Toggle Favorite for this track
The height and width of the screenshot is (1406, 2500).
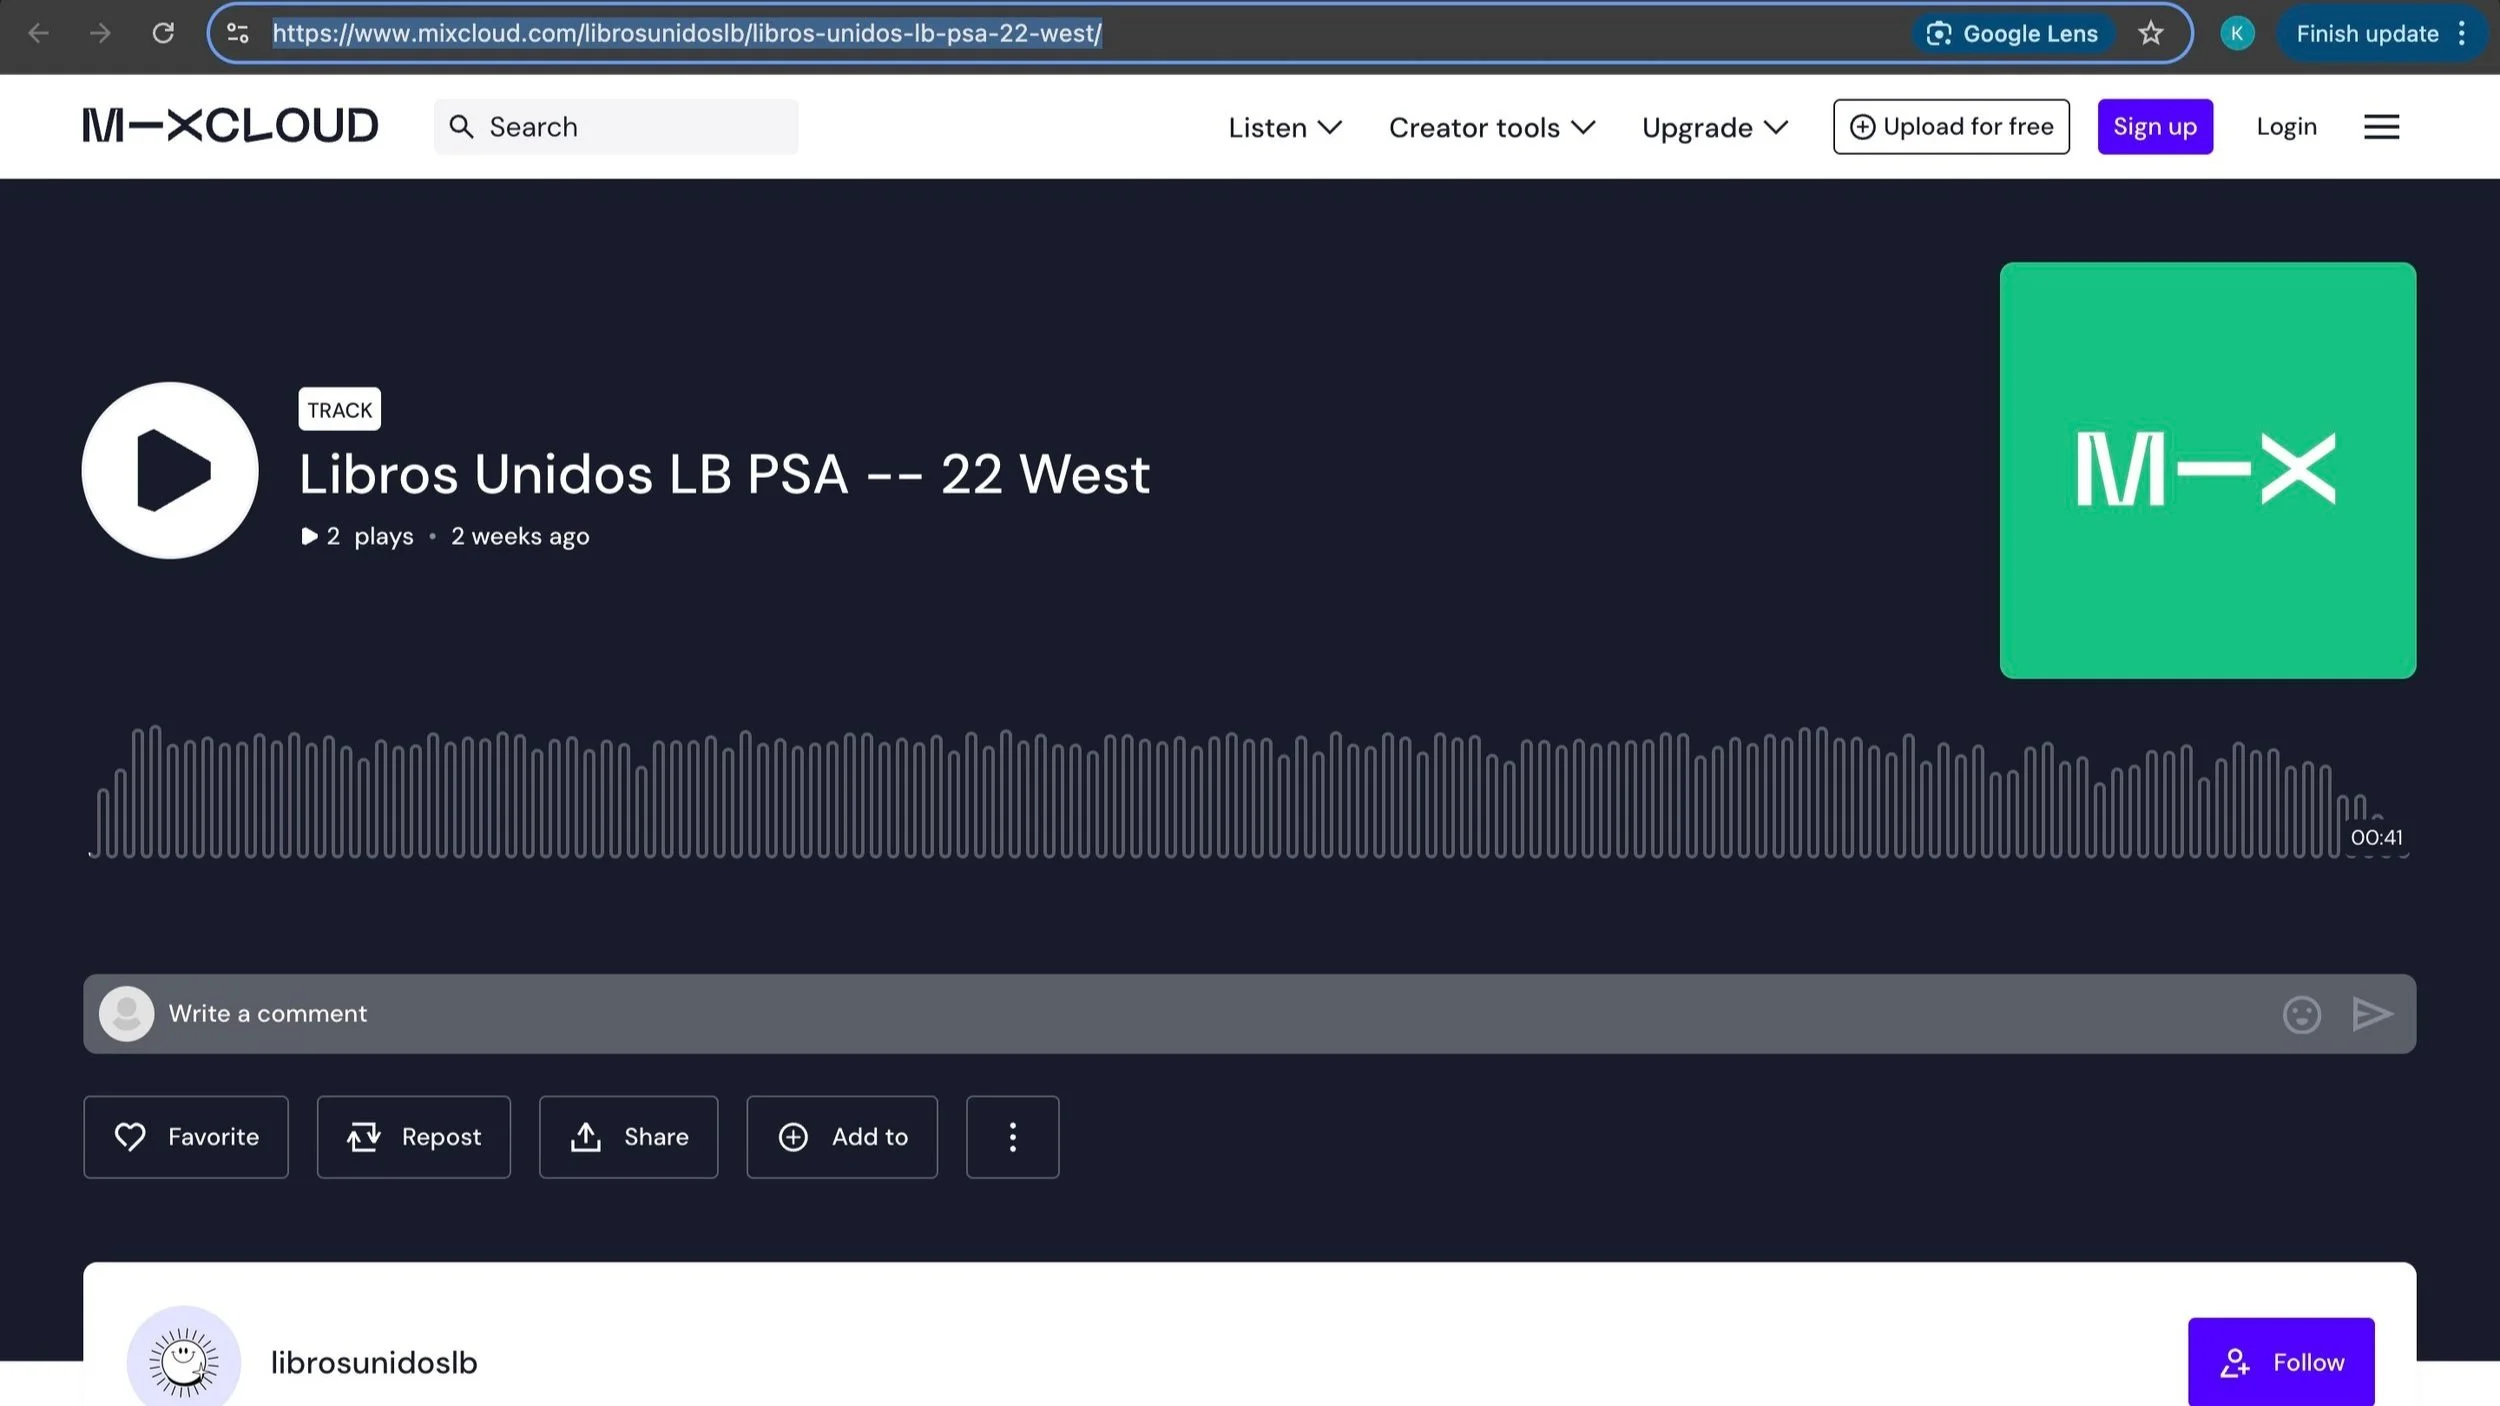coord(186,1137)
